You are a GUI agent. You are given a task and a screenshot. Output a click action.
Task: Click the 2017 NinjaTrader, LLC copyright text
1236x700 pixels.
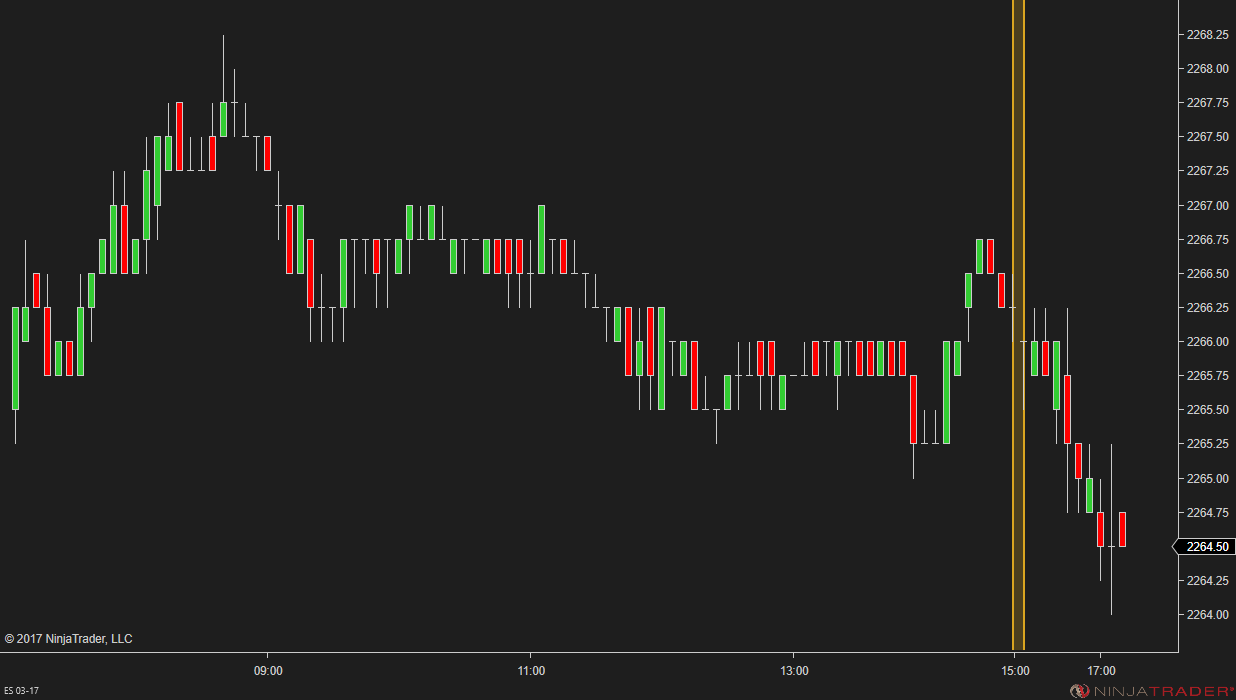[x=68, y=638]
